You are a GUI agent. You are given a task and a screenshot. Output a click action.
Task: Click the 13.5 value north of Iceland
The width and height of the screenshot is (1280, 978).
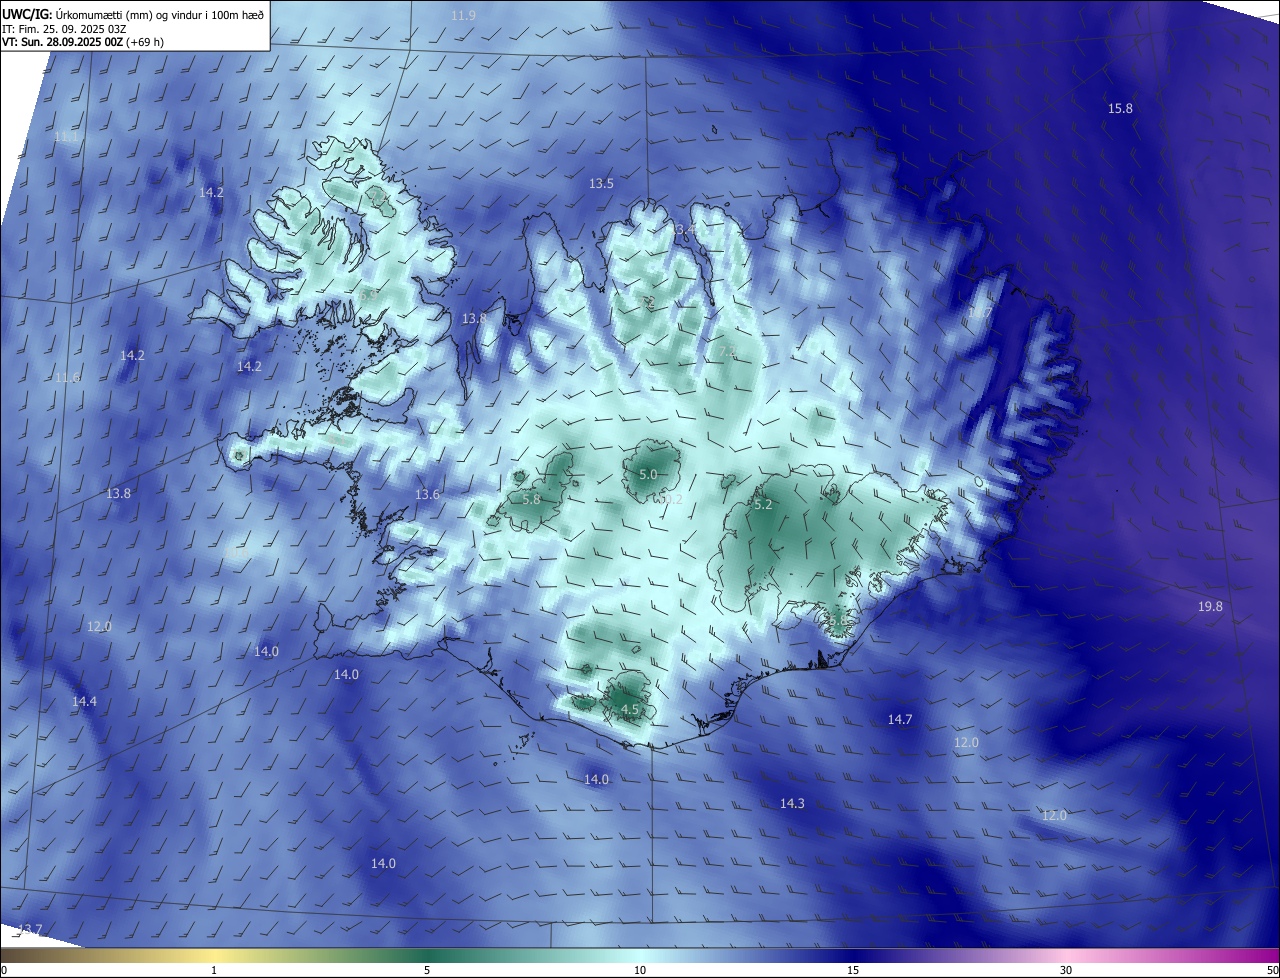point(601,183)
